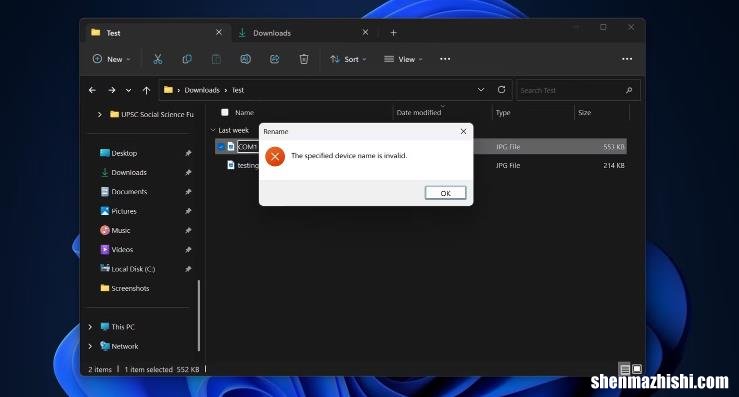Open the recent locations chevron

coord(128,91)
